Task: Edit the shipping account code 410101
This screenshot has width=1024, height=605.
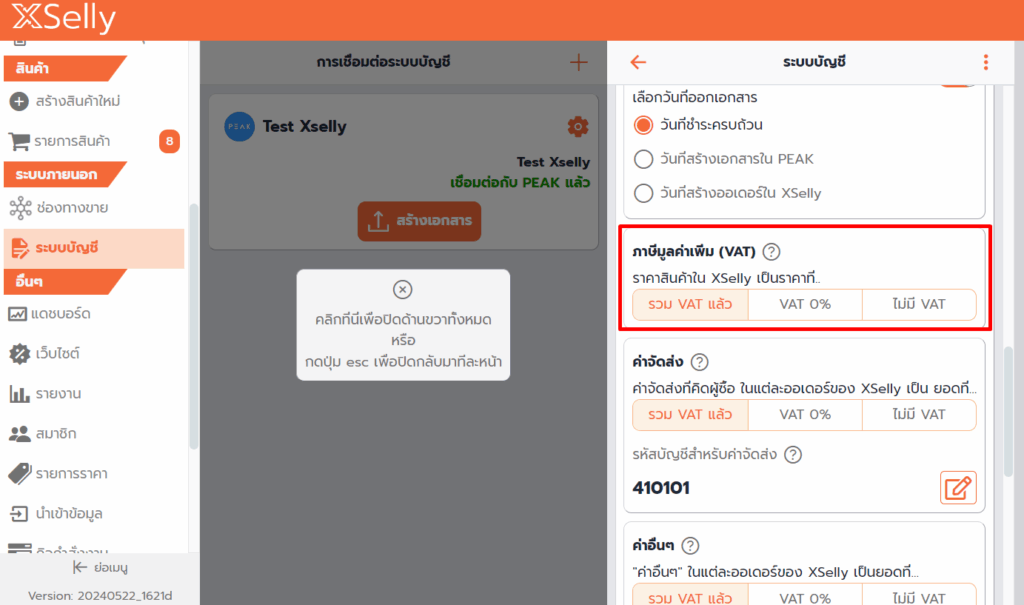Action: (958, 488)
